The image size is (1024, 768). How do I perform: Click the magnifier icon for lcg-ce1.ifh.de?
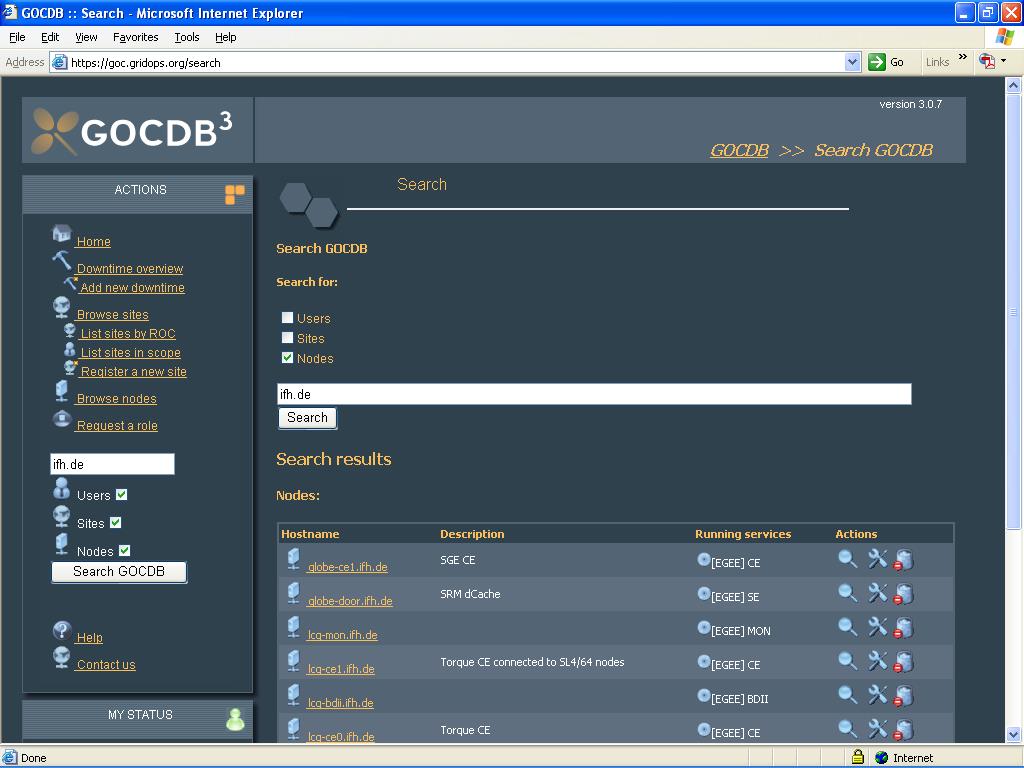click(848, 661)
